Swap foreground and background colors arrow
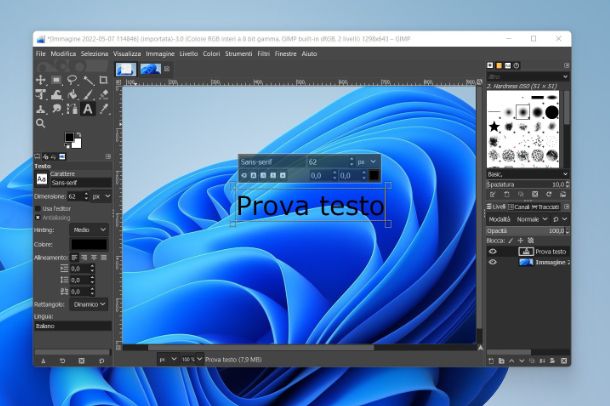610x406 pixels. [x=79, y=133]
